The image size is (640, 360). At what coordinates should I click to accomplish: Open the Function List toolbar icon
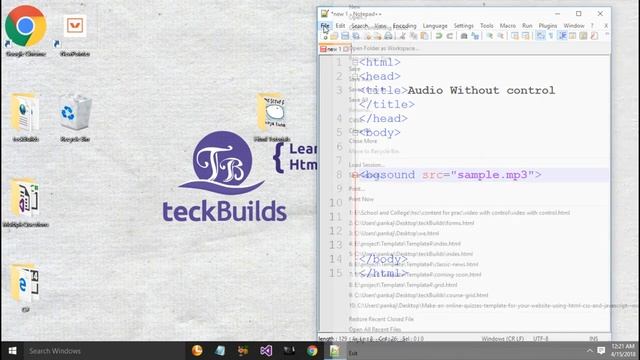[x=594, y=36]
